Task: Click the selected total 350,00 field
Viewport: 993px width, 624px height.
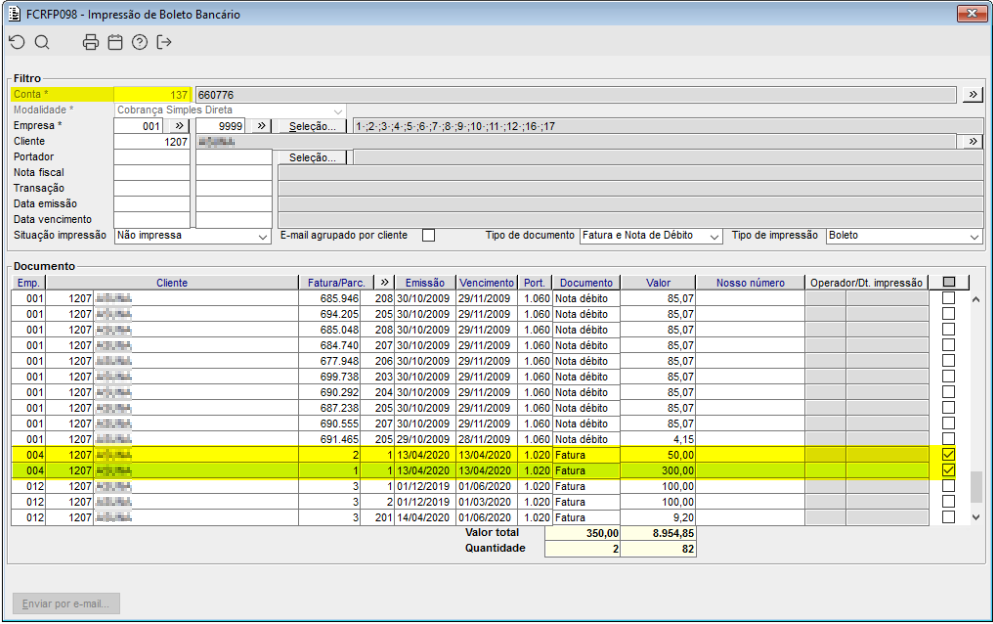Action: (x=582, y=533)
